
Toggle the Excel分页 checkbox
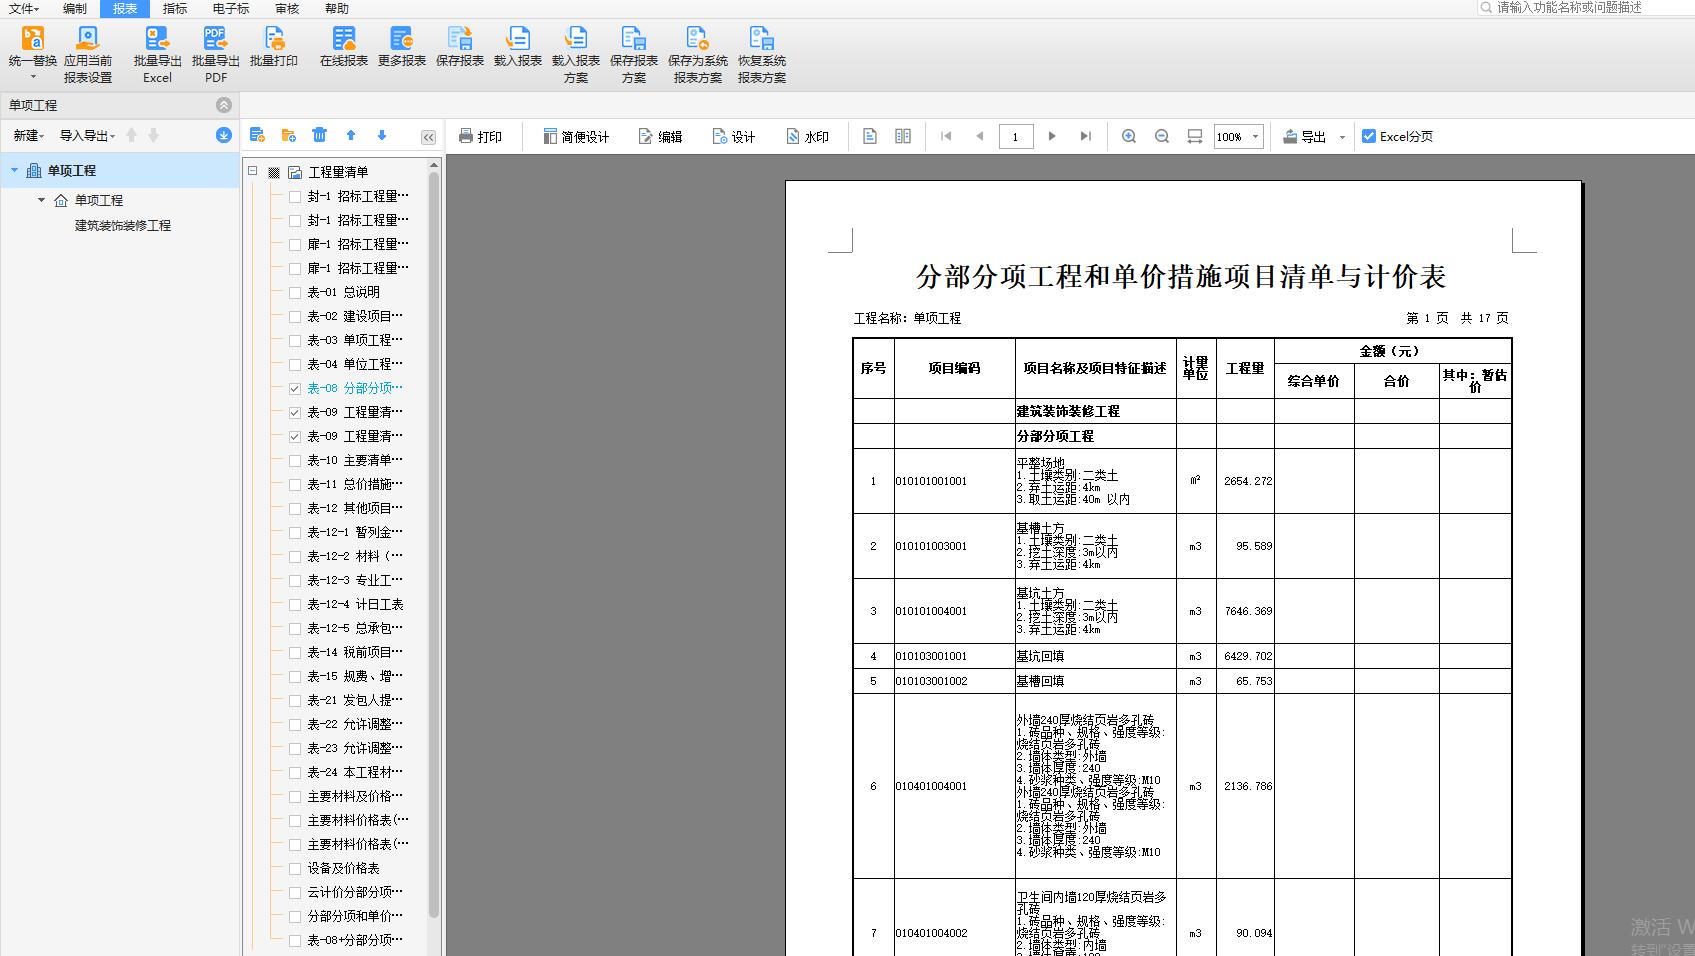coord(1369,136)
